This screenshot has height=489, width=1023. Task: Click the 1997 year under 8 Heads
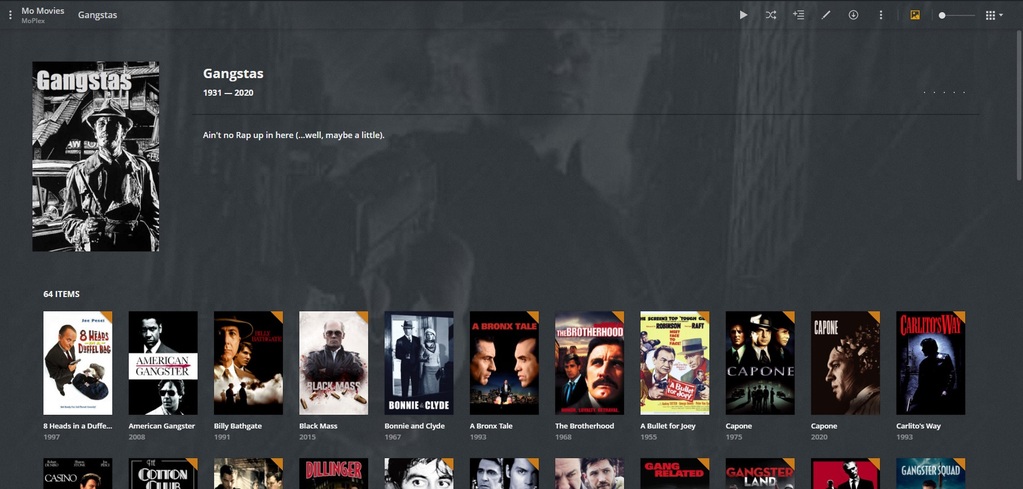click(51, 437)
